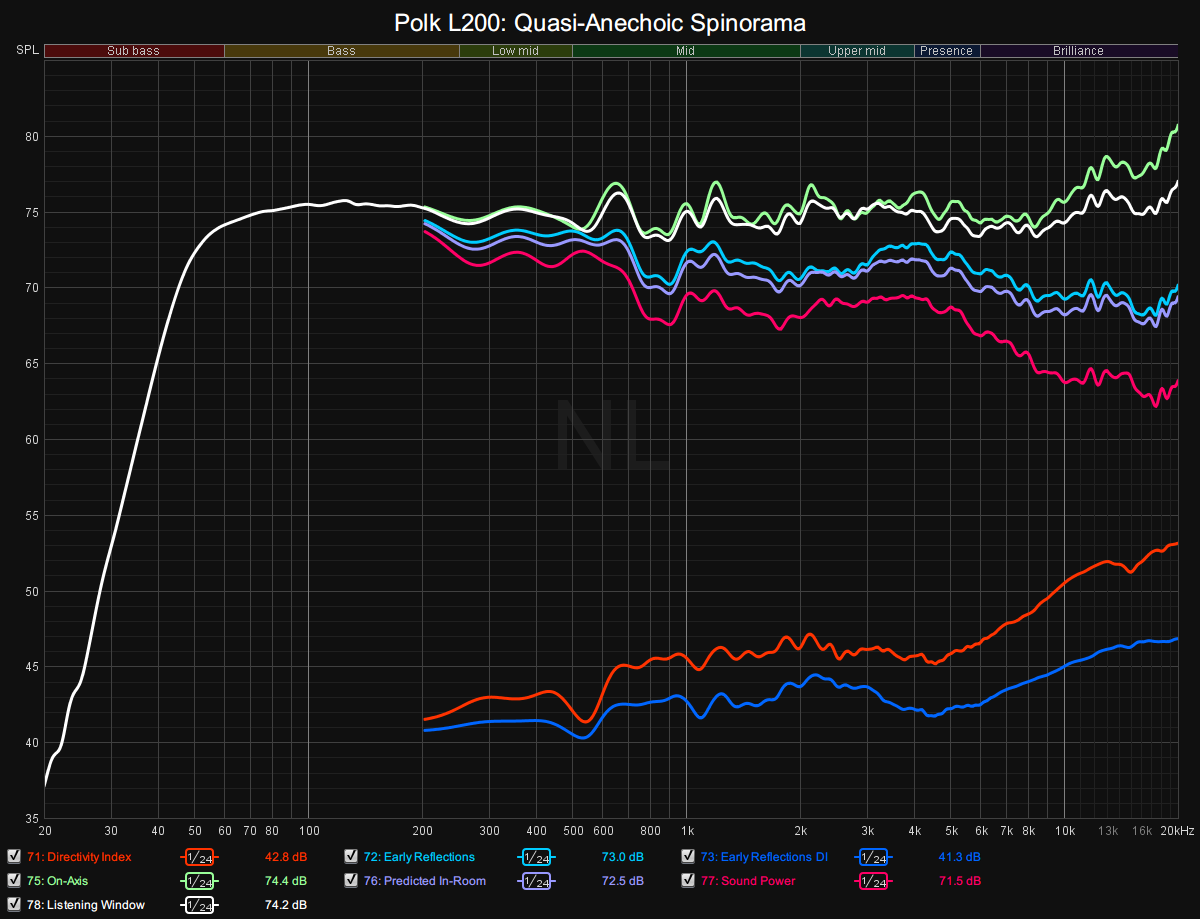Click the 71.5 dB Sound Power value
The width and height of the screenshot is (1200, 919).
[x=959, y=881]
